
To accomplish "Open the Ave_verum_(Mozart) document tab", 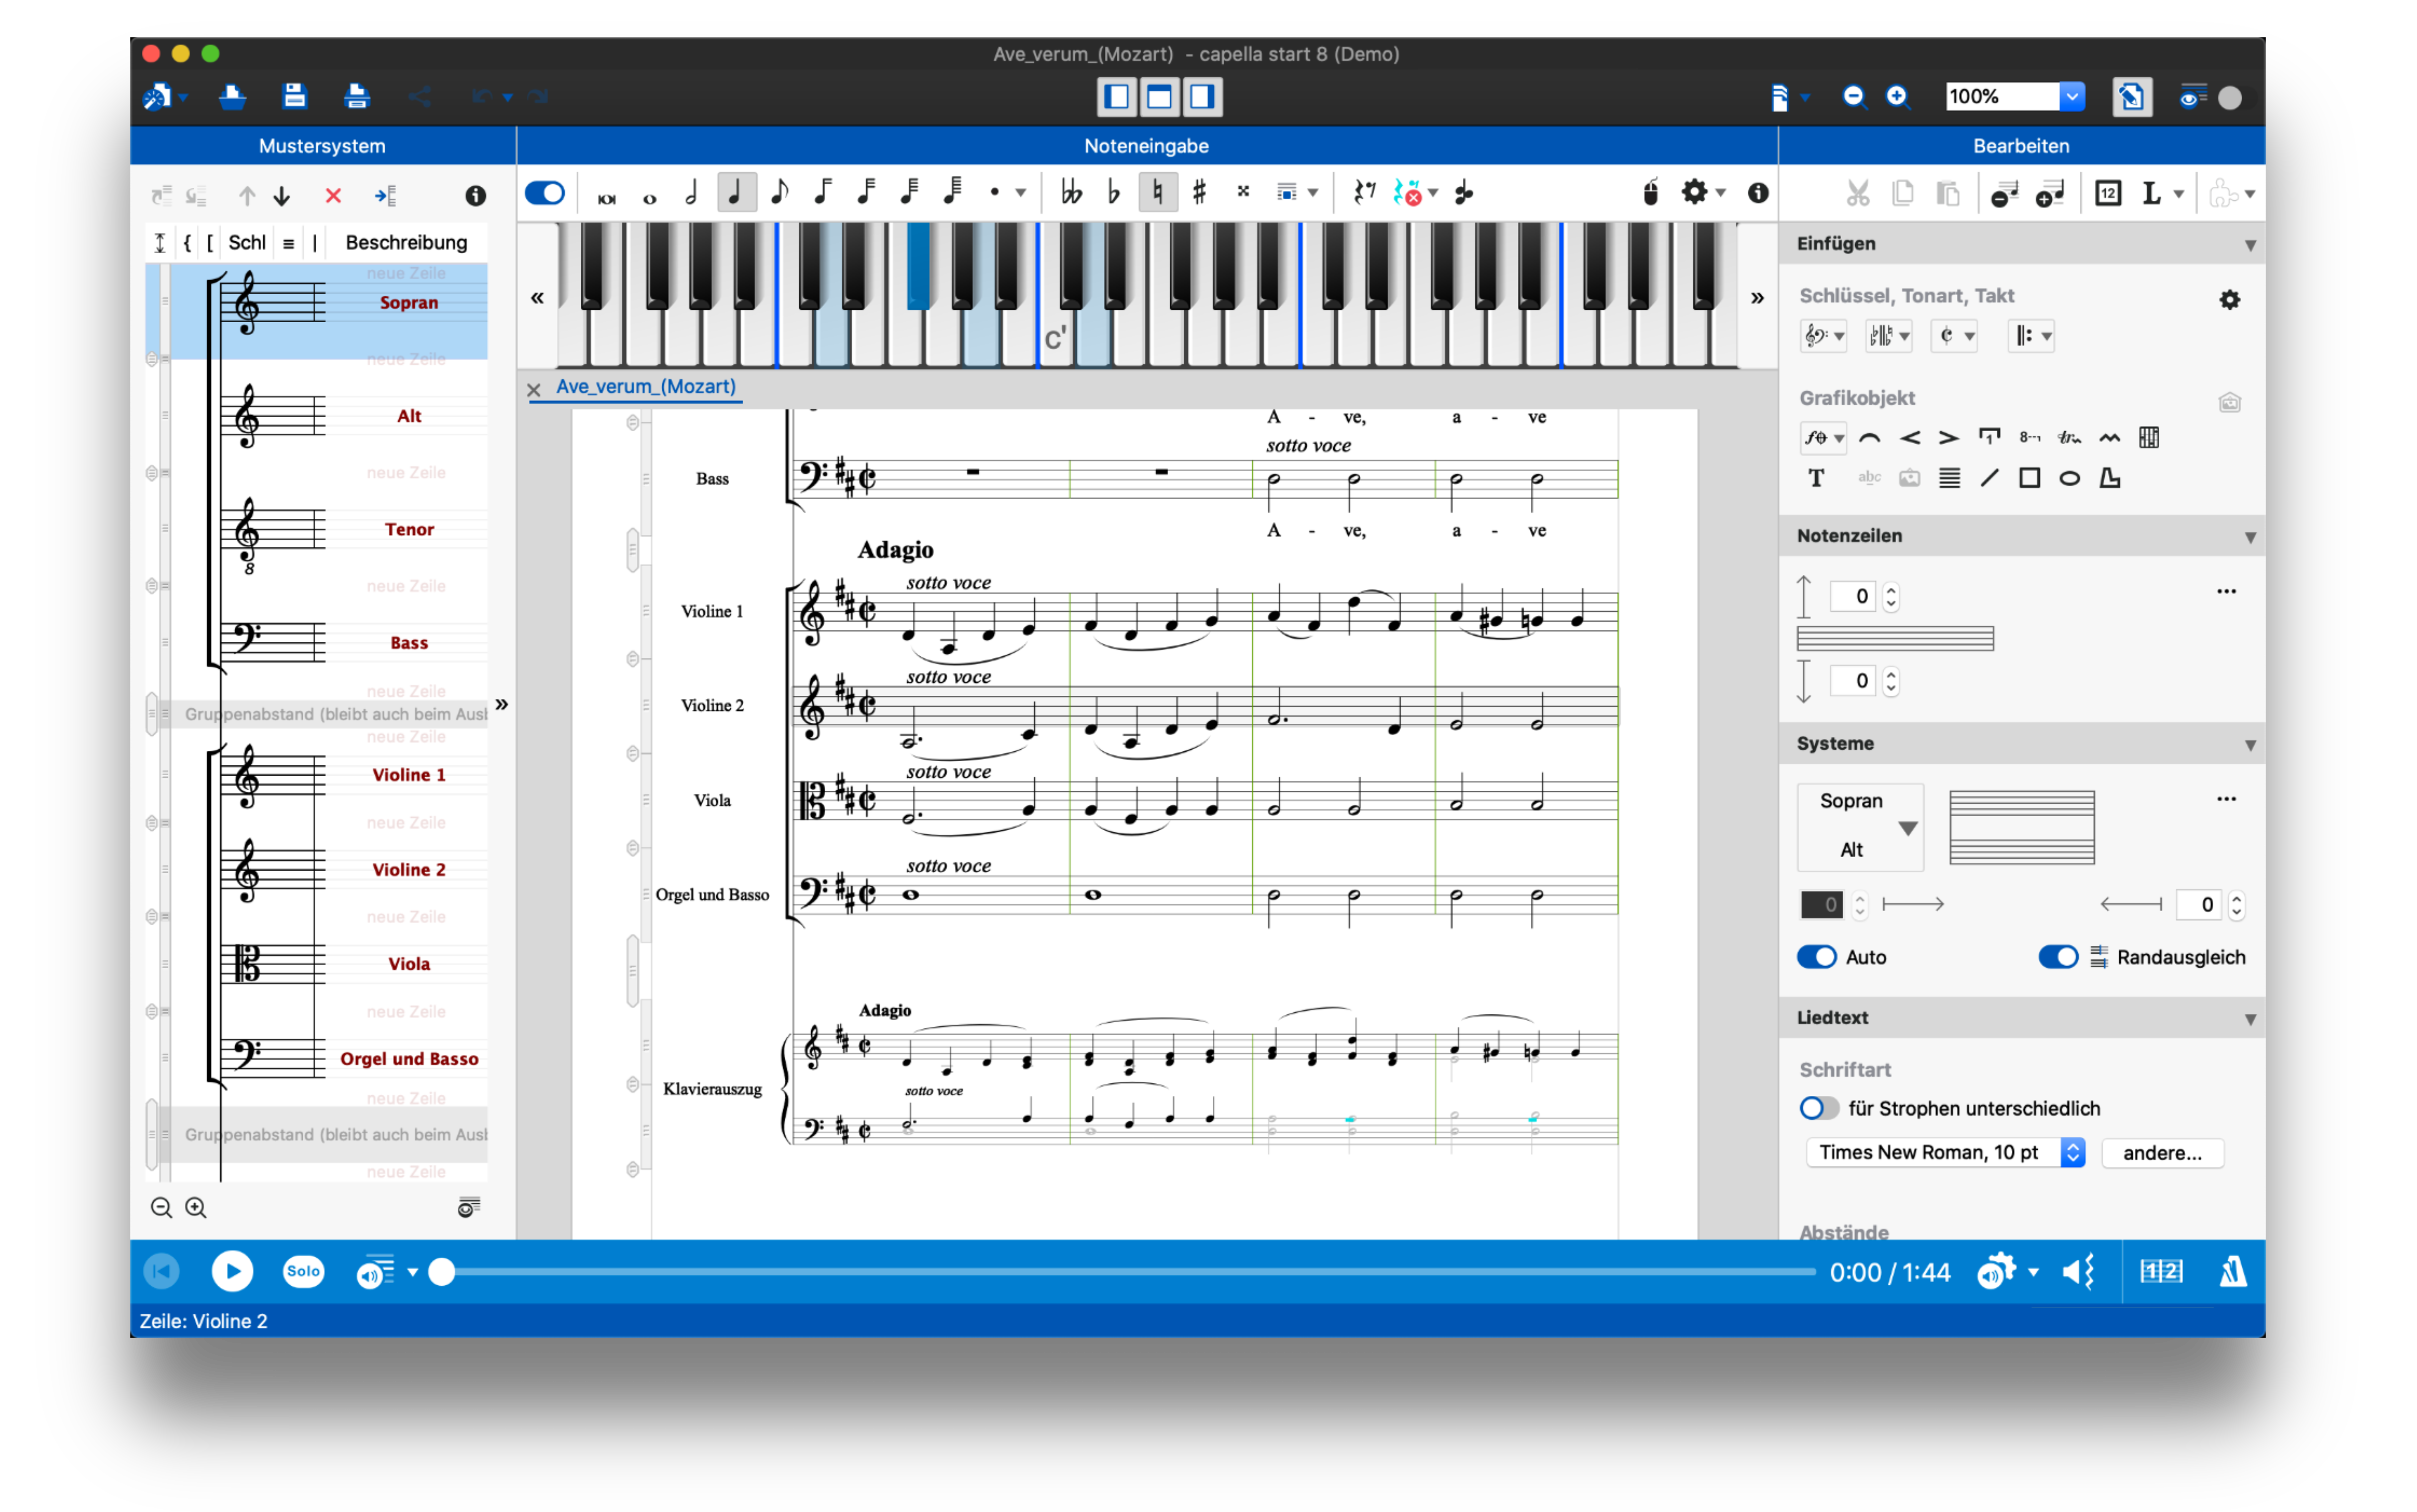I will coord(645,387).
